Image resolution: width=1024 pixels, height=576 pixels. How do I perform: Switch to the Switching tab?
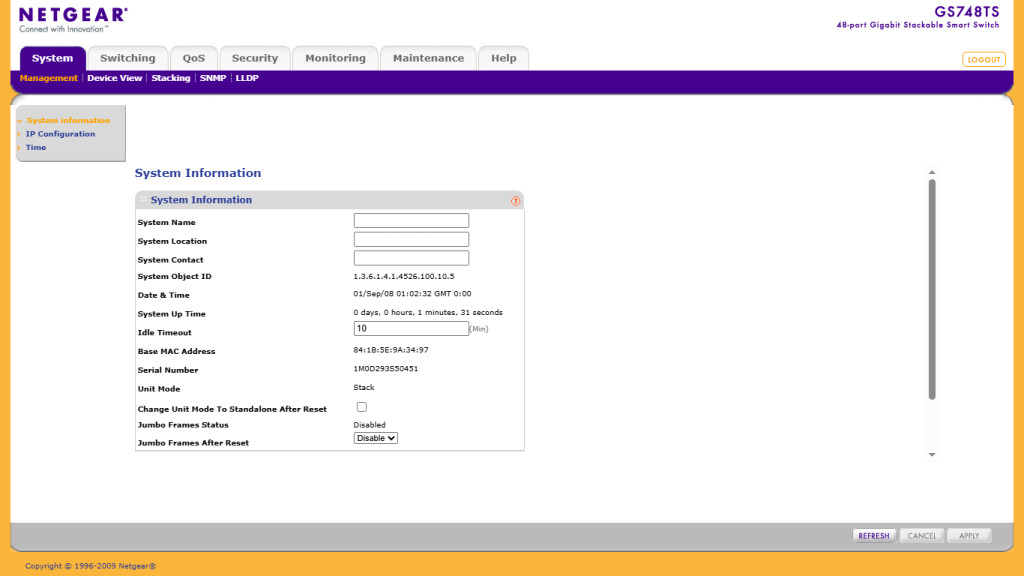tap(127, 58)
